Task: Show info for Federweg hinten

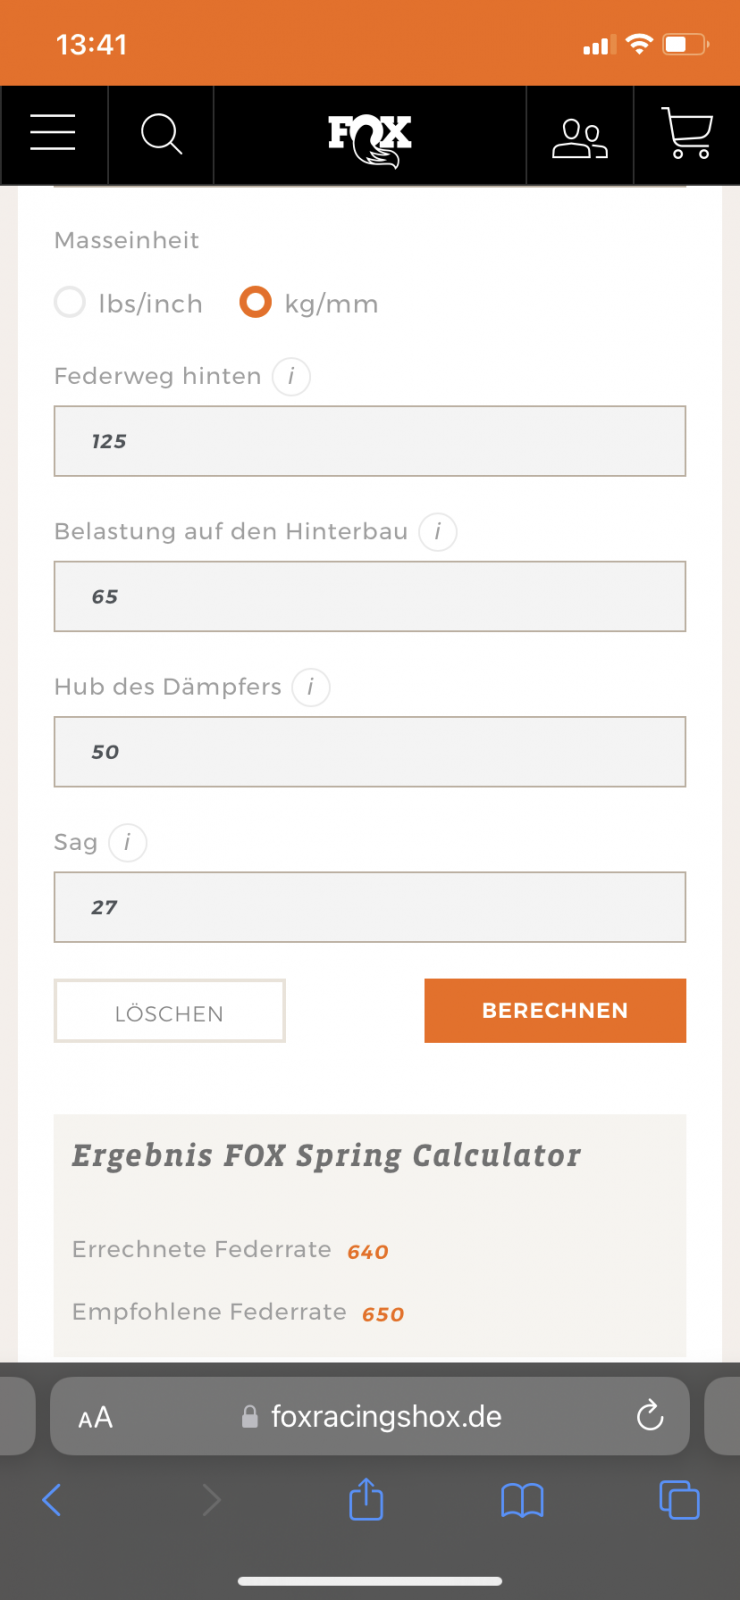Action: click(x=291, y=377)
